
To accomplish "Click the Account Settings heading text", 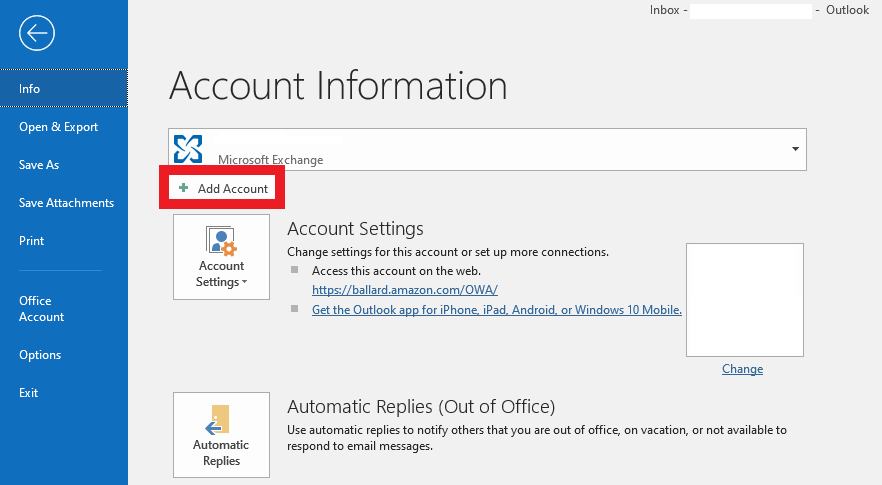I will pyautogui.click(x=355, y=229).
